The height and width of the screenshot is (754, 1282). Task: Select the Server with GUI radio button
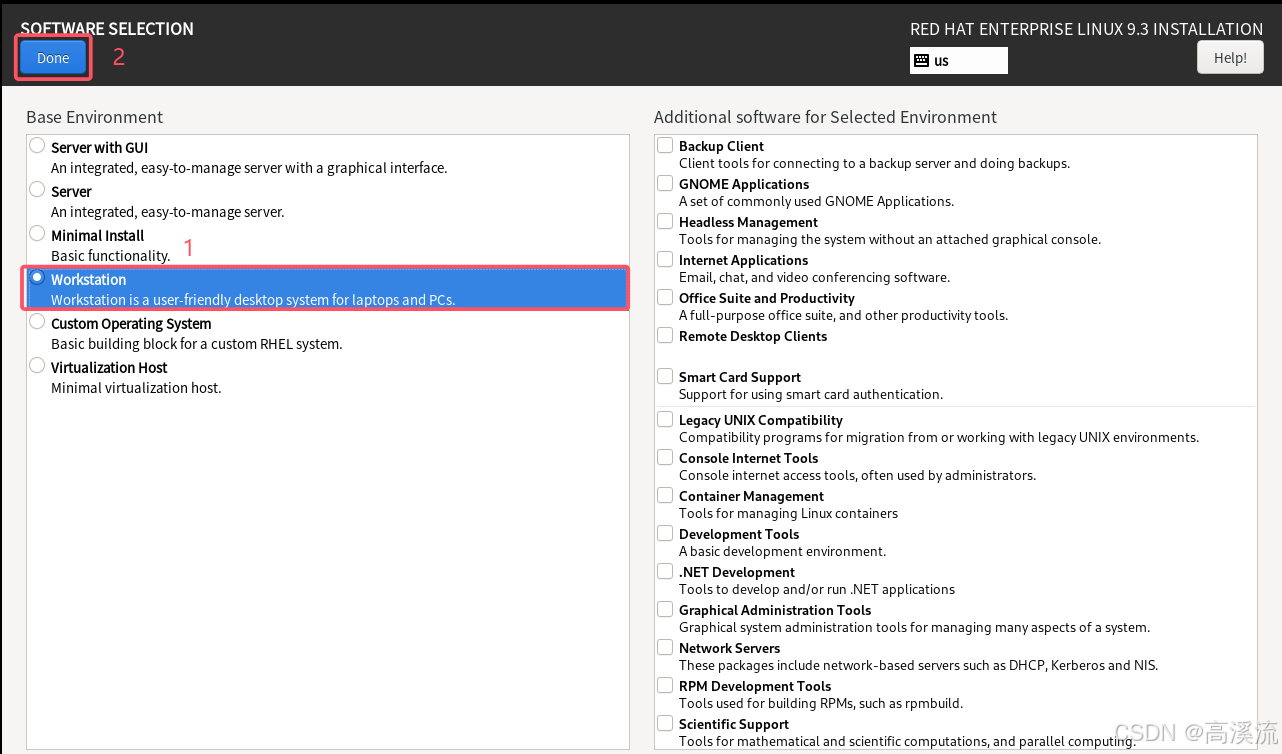[x=37, y=145]
